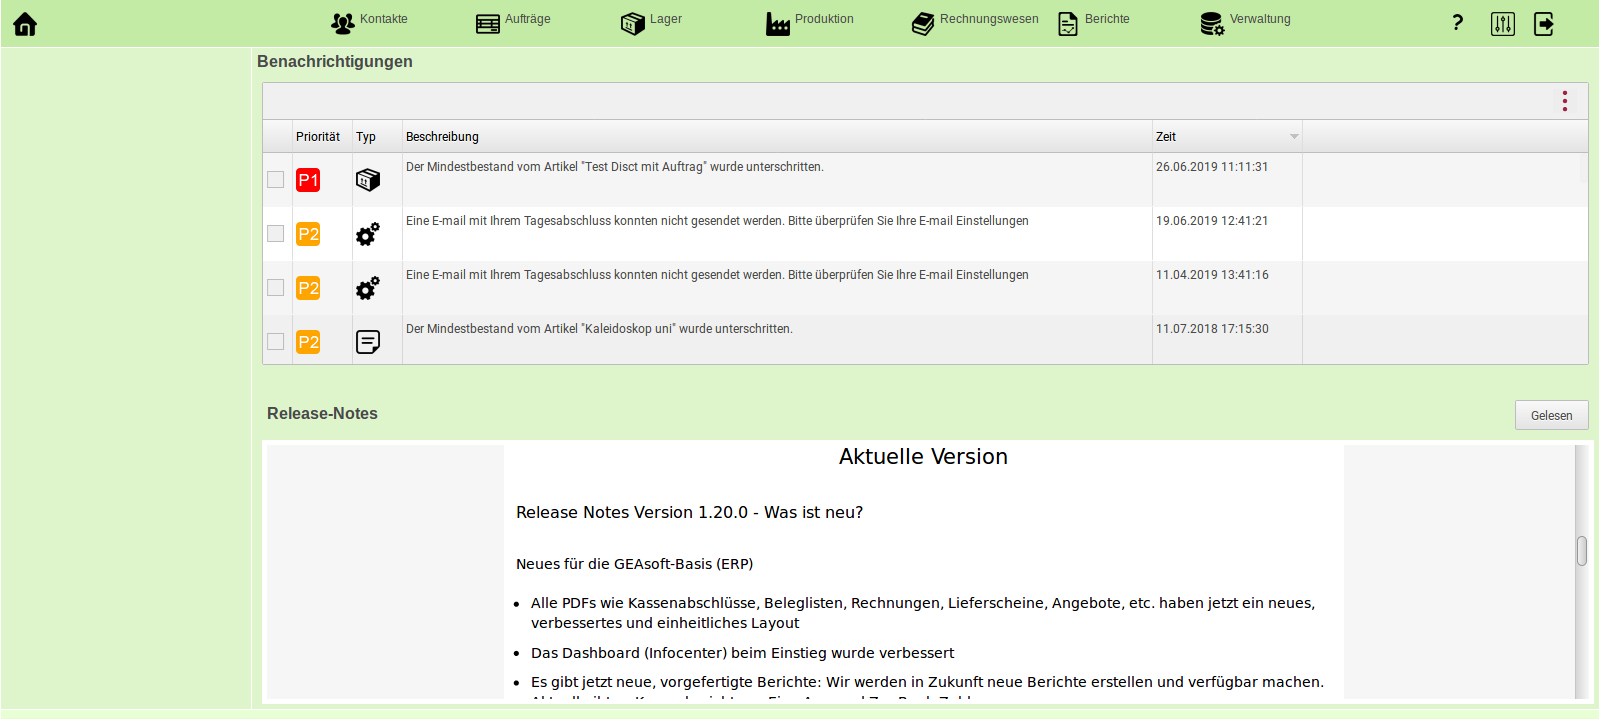Open the help question mark icon
This screenshot has height=719, width=1599.
pos(1457,23)
